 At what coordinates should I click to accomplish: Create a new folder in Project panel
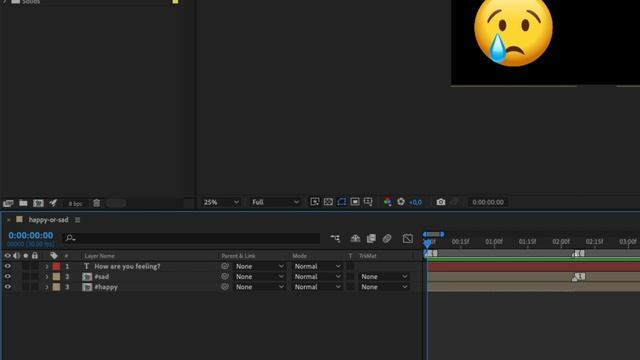pos(23,203)
